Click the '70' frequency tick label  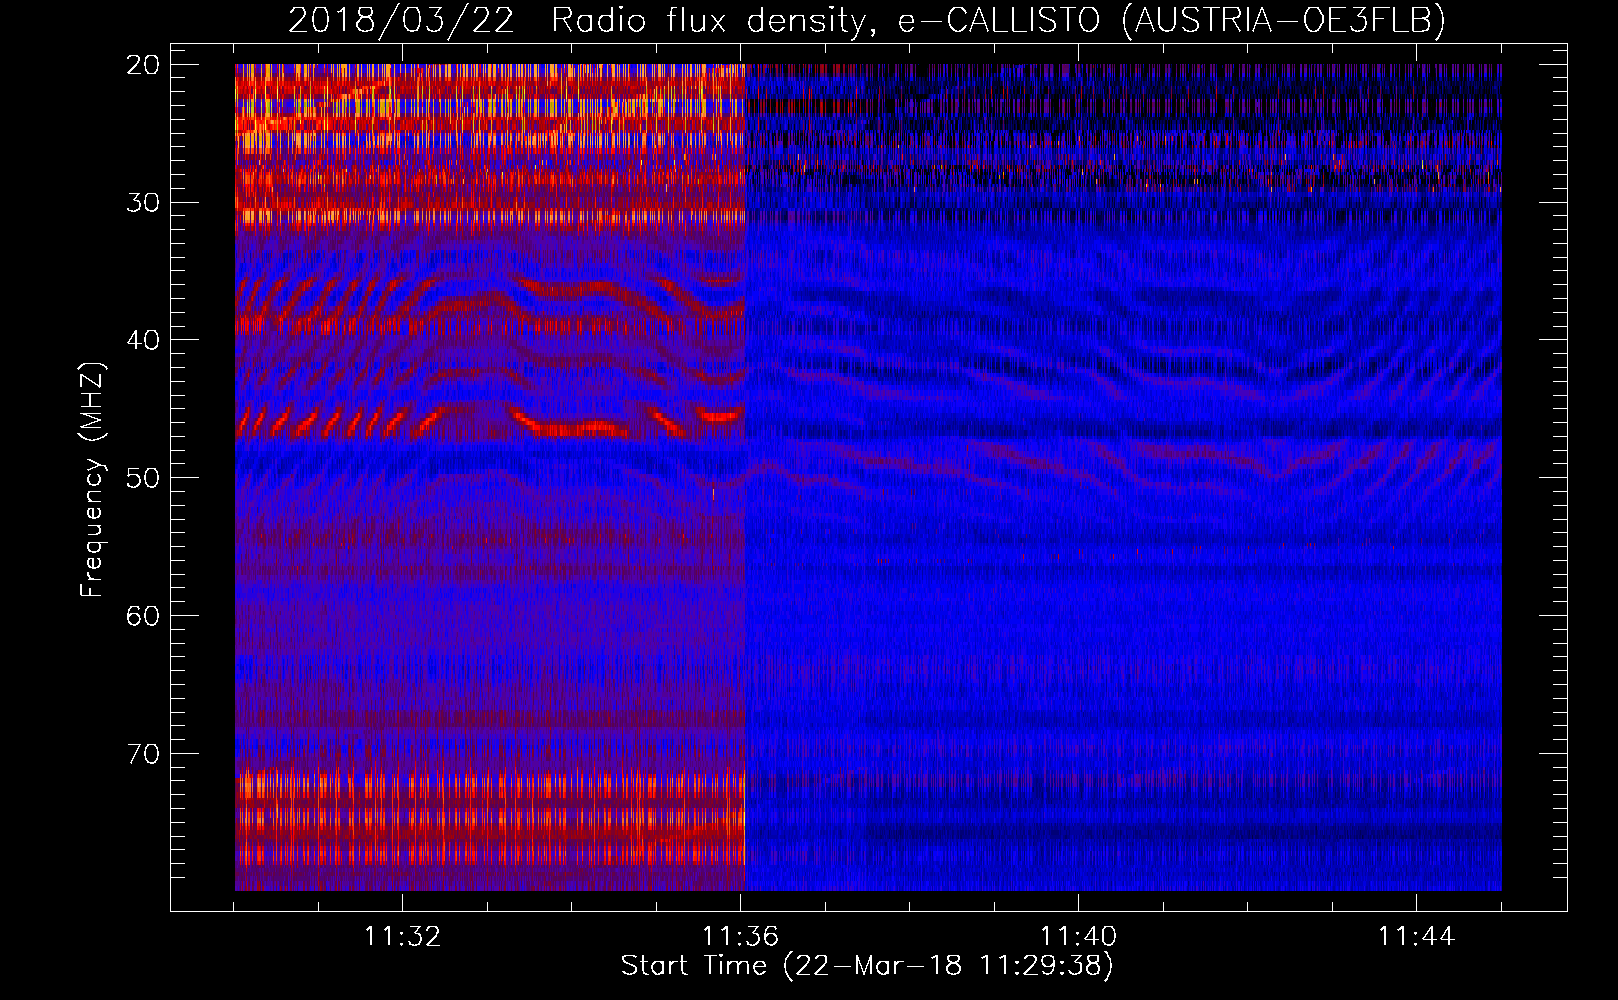(x=144, y=753)
